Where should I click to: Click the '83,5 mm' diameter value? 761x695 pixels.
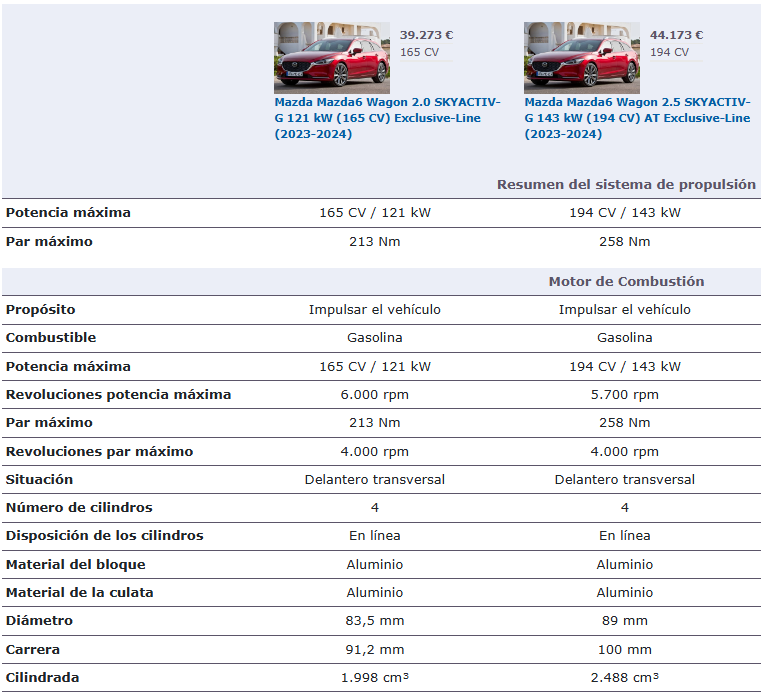tap(375, 621)
